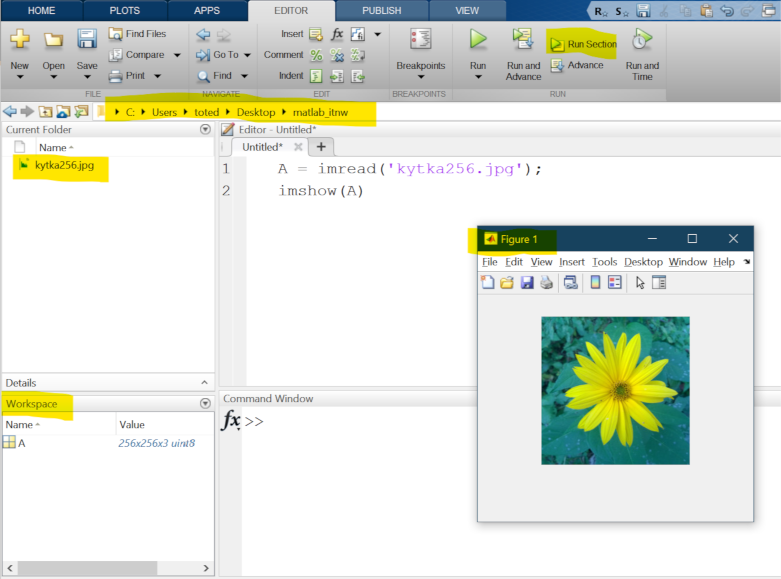Click the Save icon in the Figure toolbar
Image resolution: width=781 pixels, height=579 pixels.
point(527,283)
